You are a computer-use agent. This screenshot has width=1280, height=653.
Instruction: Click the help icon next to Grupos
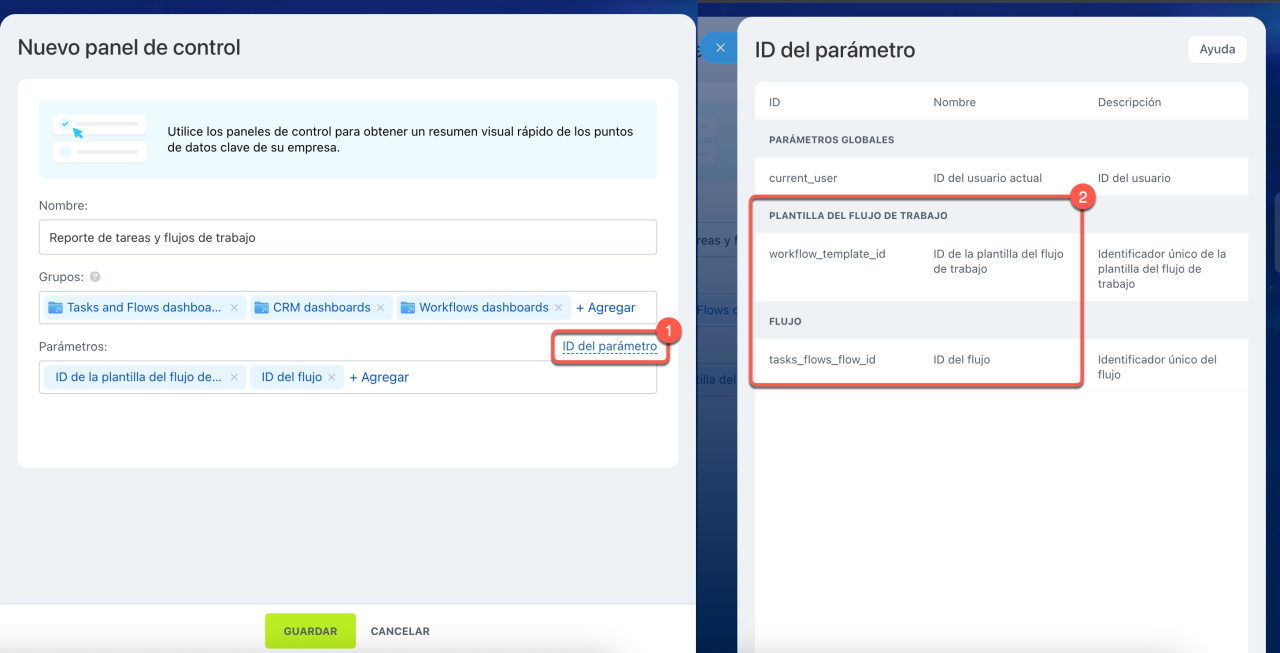click(x=95, y=277)
